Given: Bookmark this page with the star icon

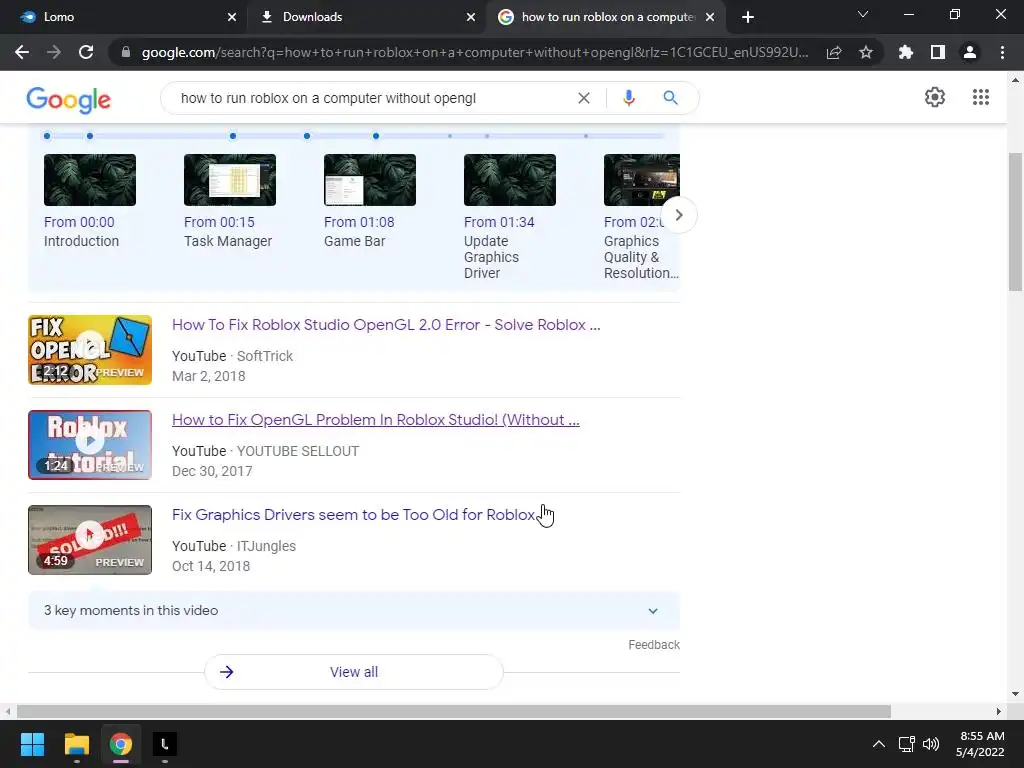Looking at the screenshot, I should (866, 52).
